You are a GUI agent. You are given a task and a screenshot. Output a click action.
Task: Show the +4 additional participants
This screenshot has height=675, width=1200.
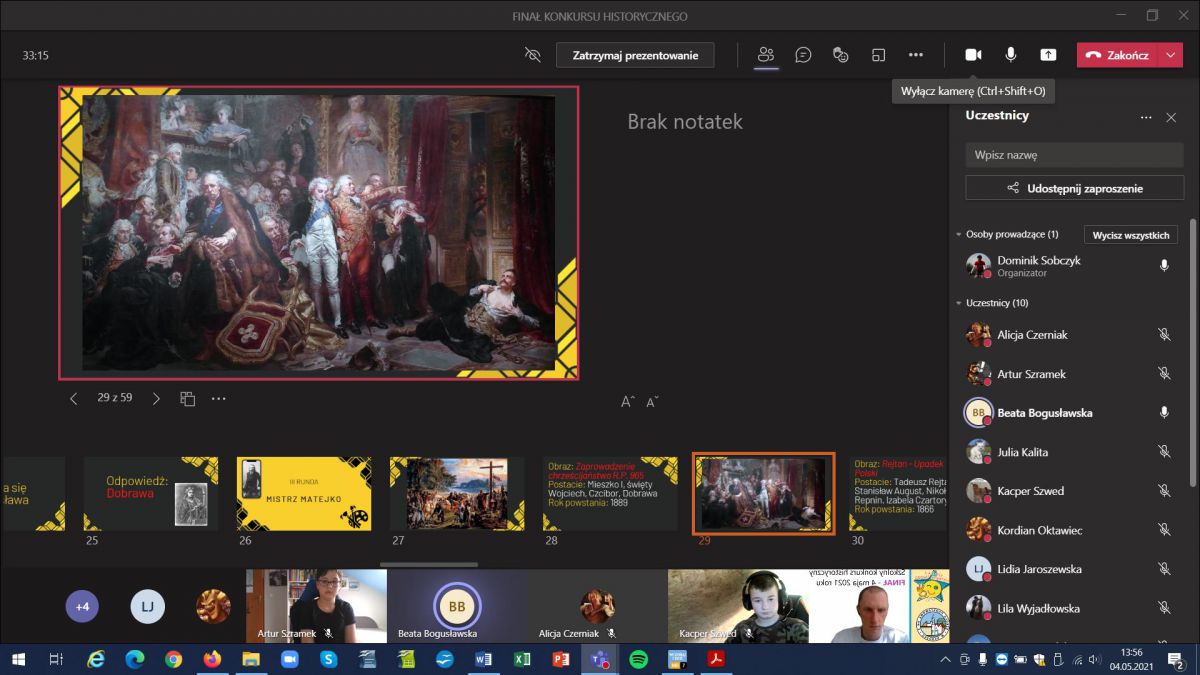pos(82,606)
